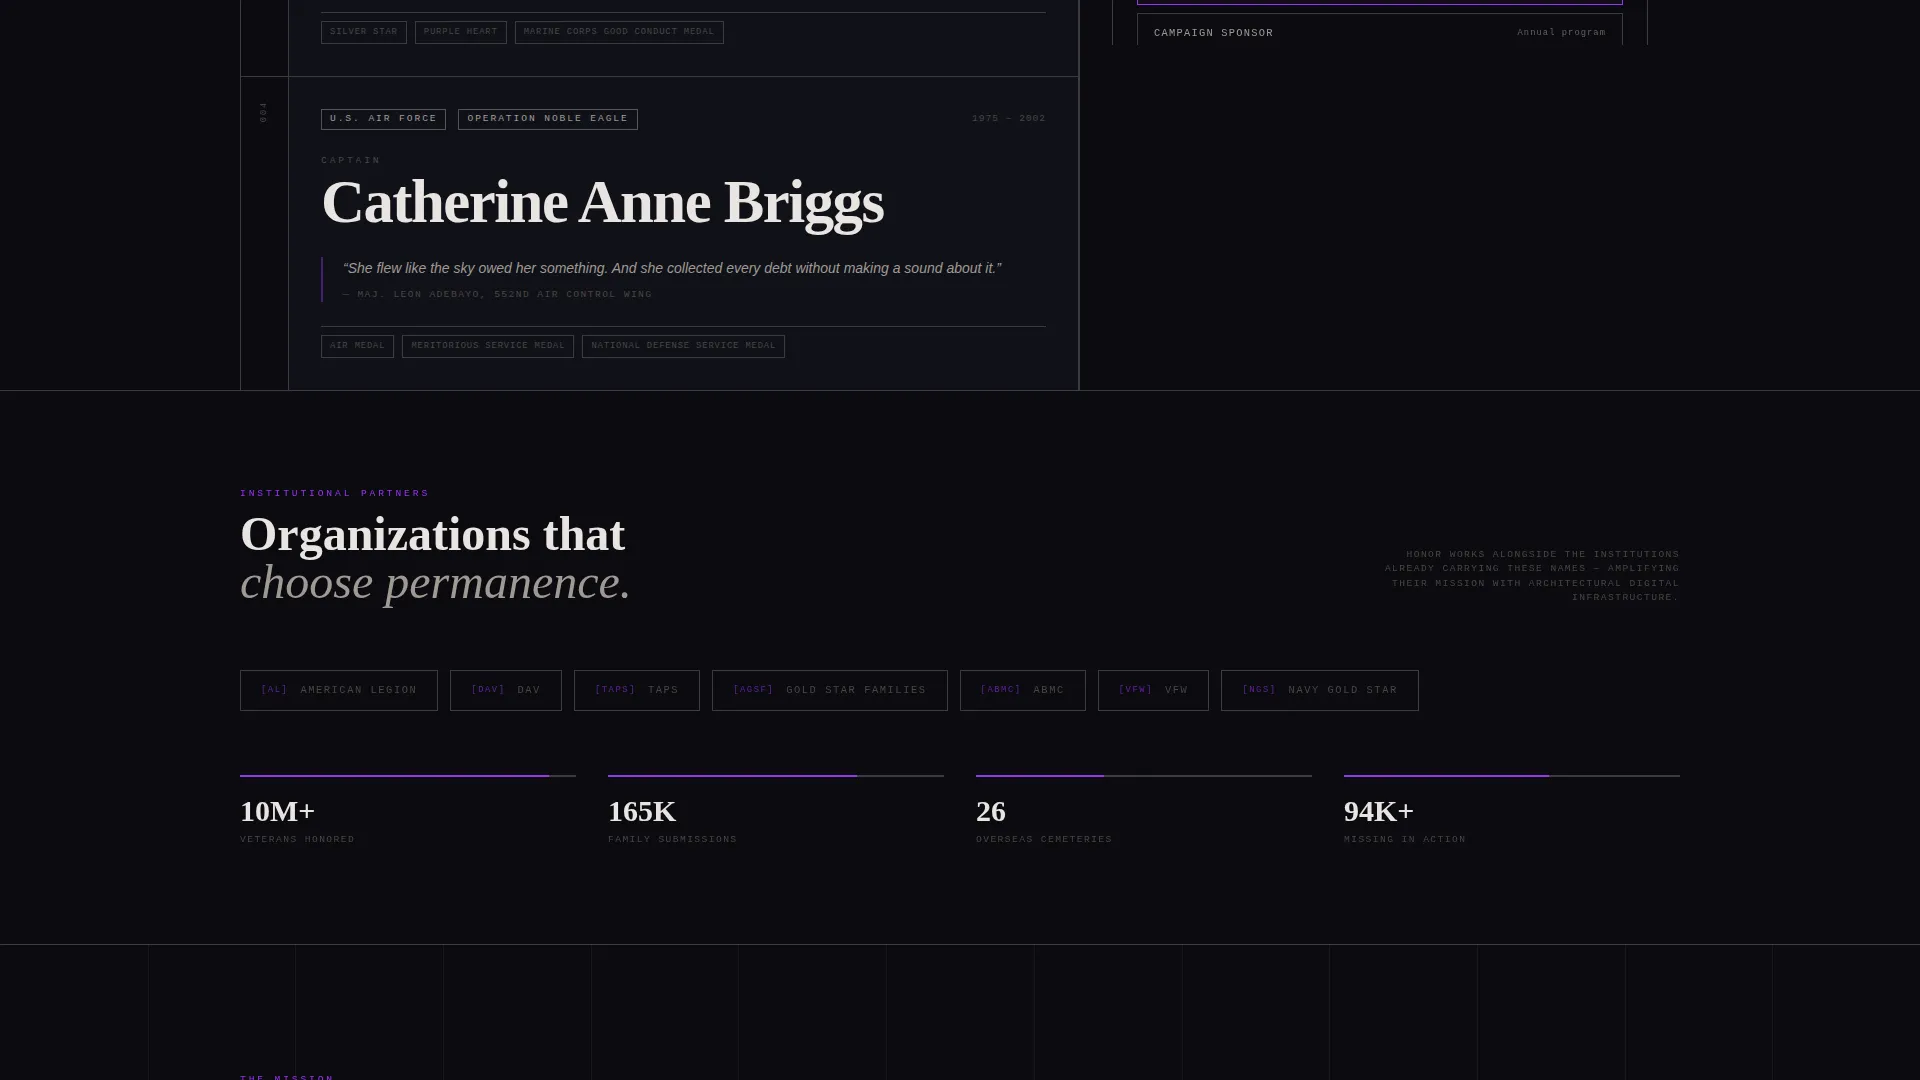Open the Operation Noble Eagle tag
The image size is (1920, 1080).
coord(547,119)
